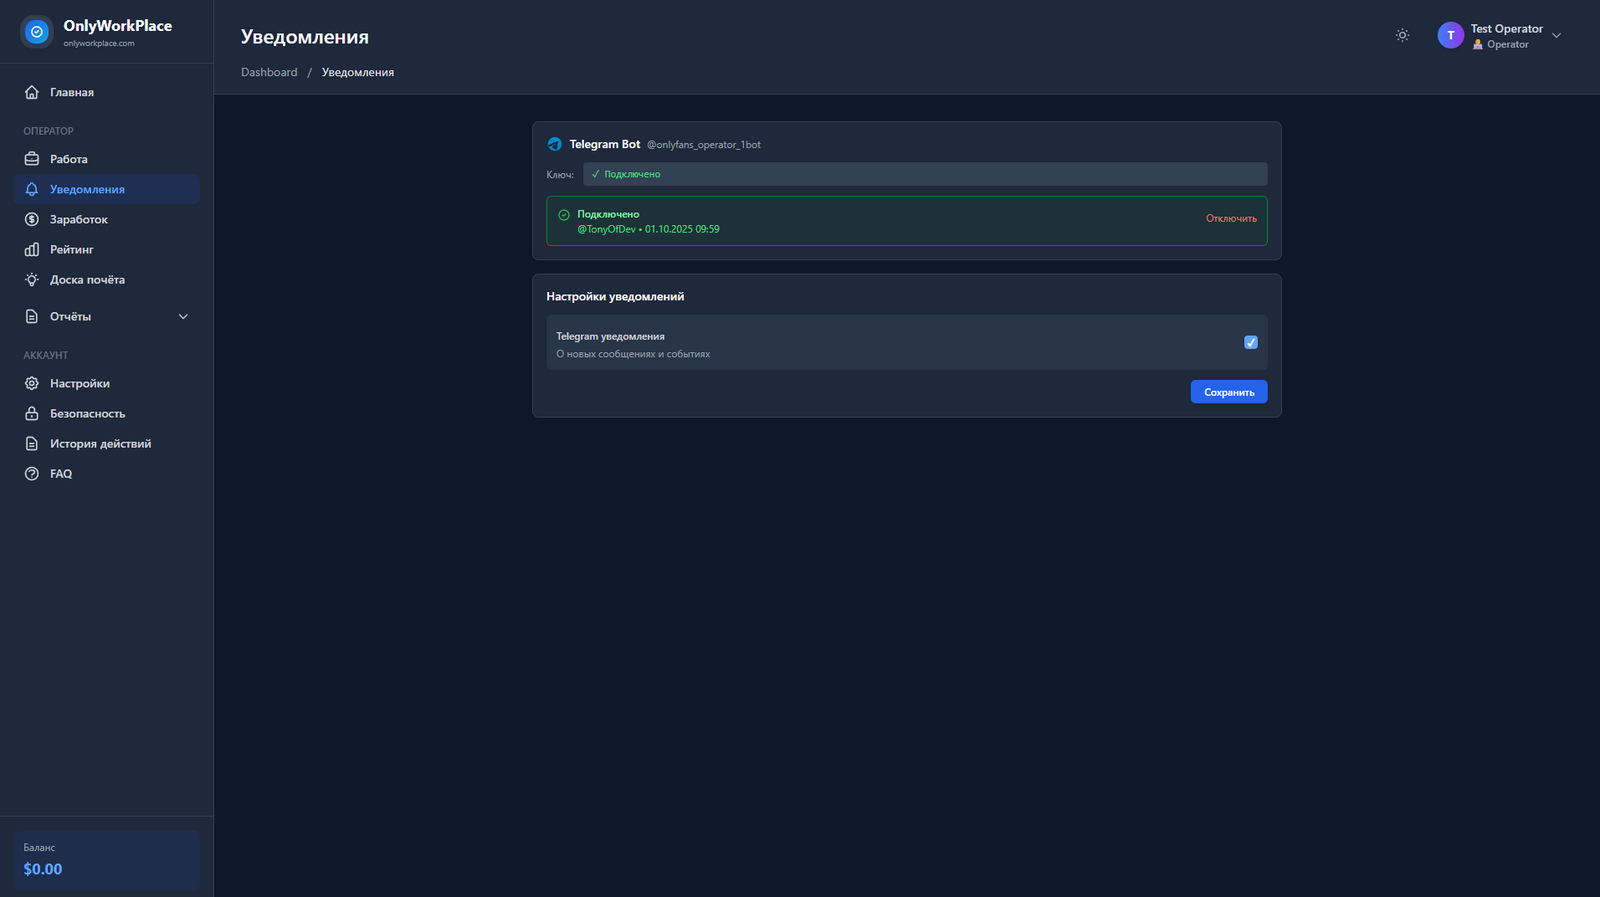This screenshot has height=897, width=1600.
Task: Open История действий in the sidebar
Action: click(x=100, y=444)
